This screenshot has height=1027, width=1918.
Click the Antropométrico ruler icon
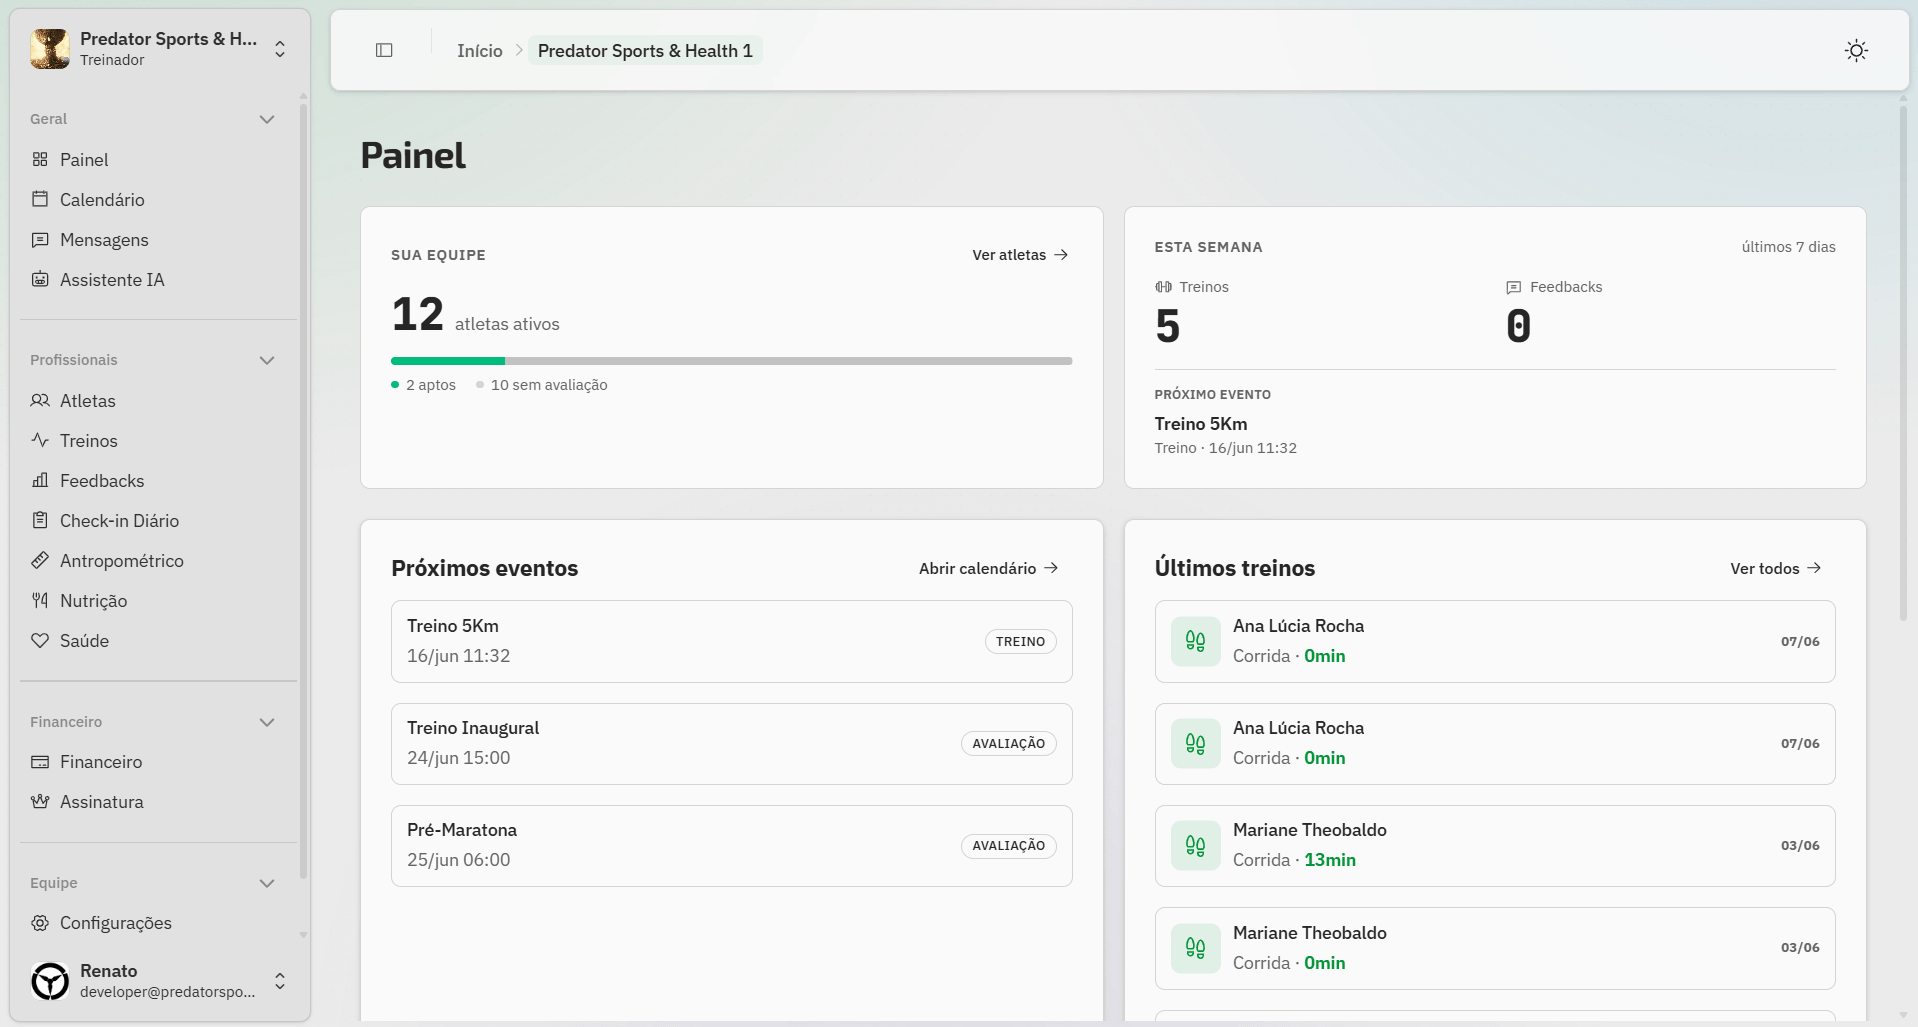click(x=40, y=560)
